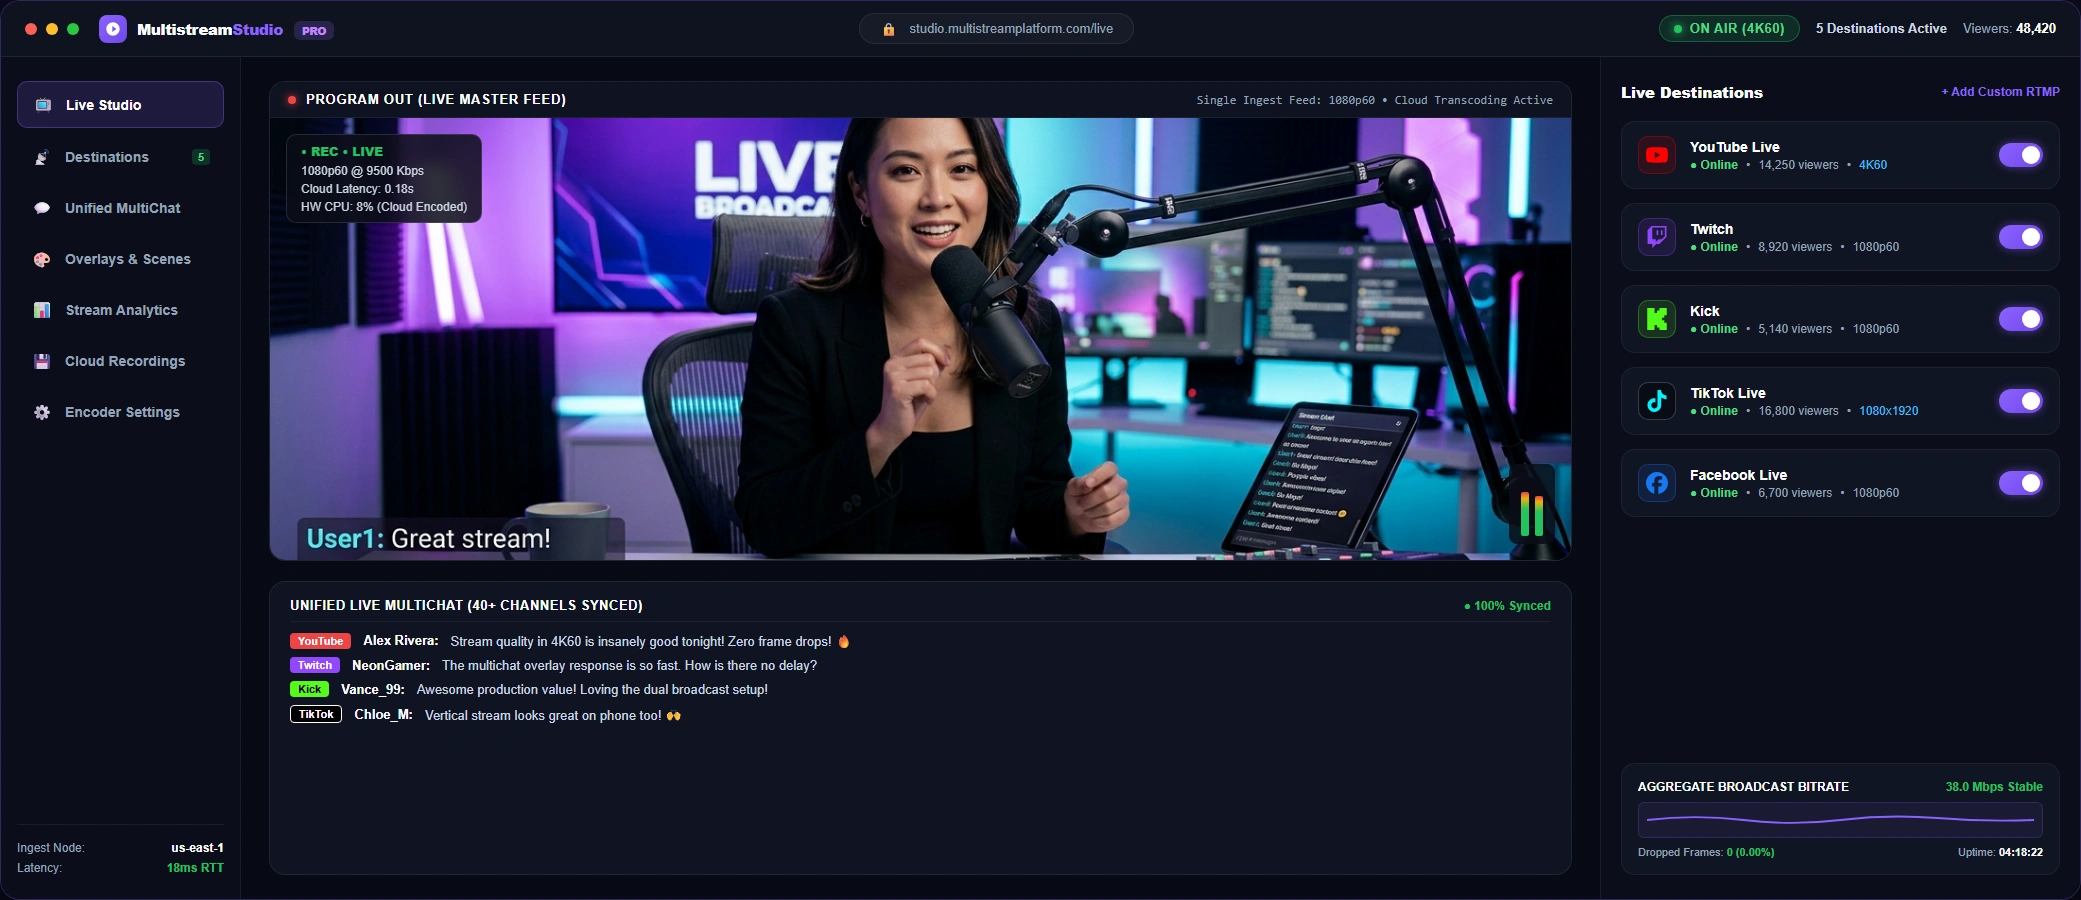The height and width of the screenshot is (900, 2081).
Task: Click the "1080x1920" resolution on TikTok Live
Action: pos(1889,411)
